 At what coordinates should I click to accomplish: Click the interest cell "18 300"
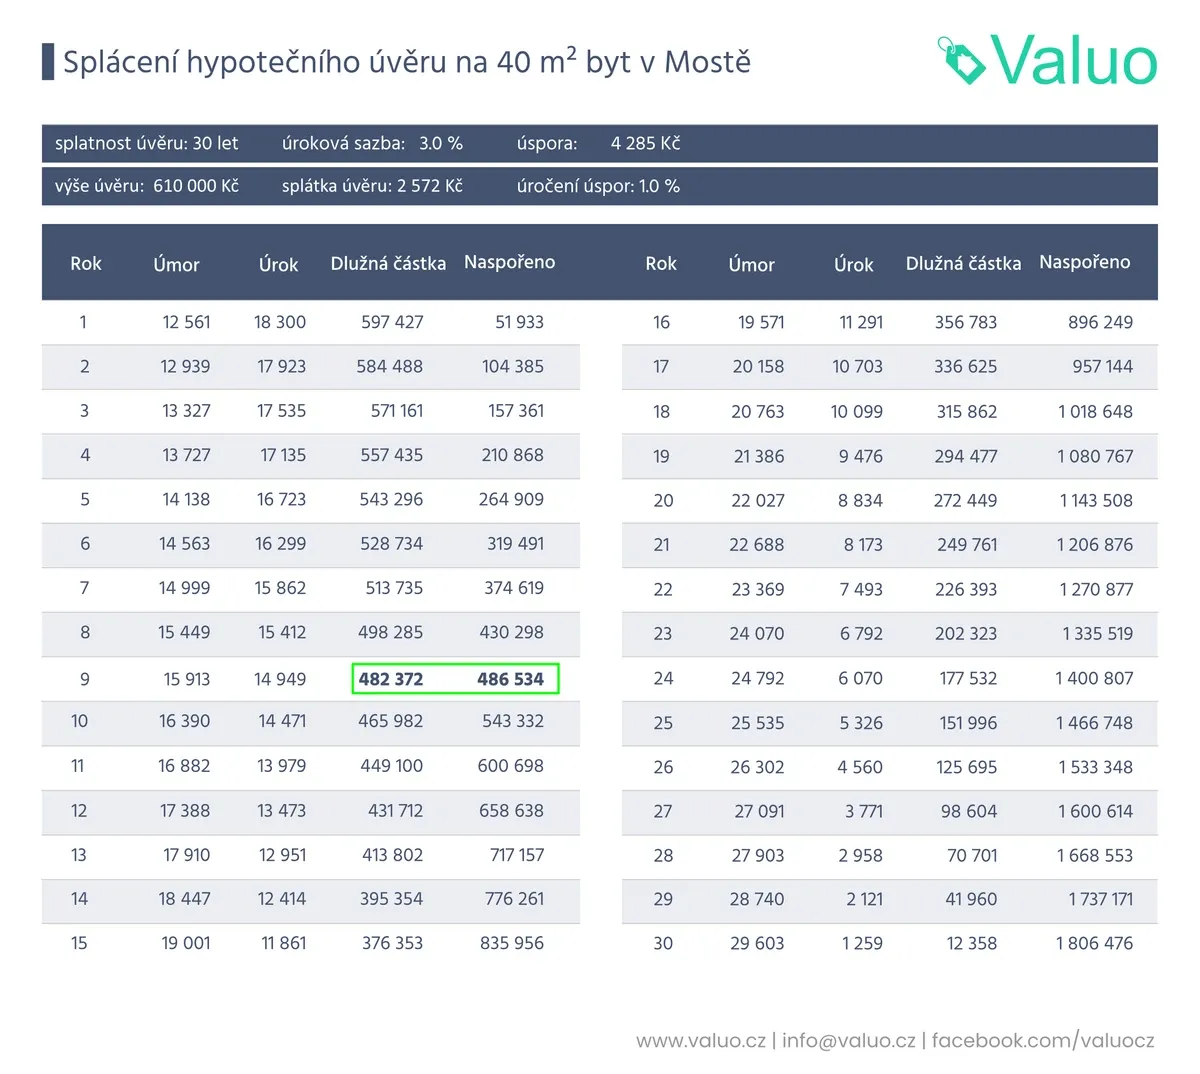280,322
